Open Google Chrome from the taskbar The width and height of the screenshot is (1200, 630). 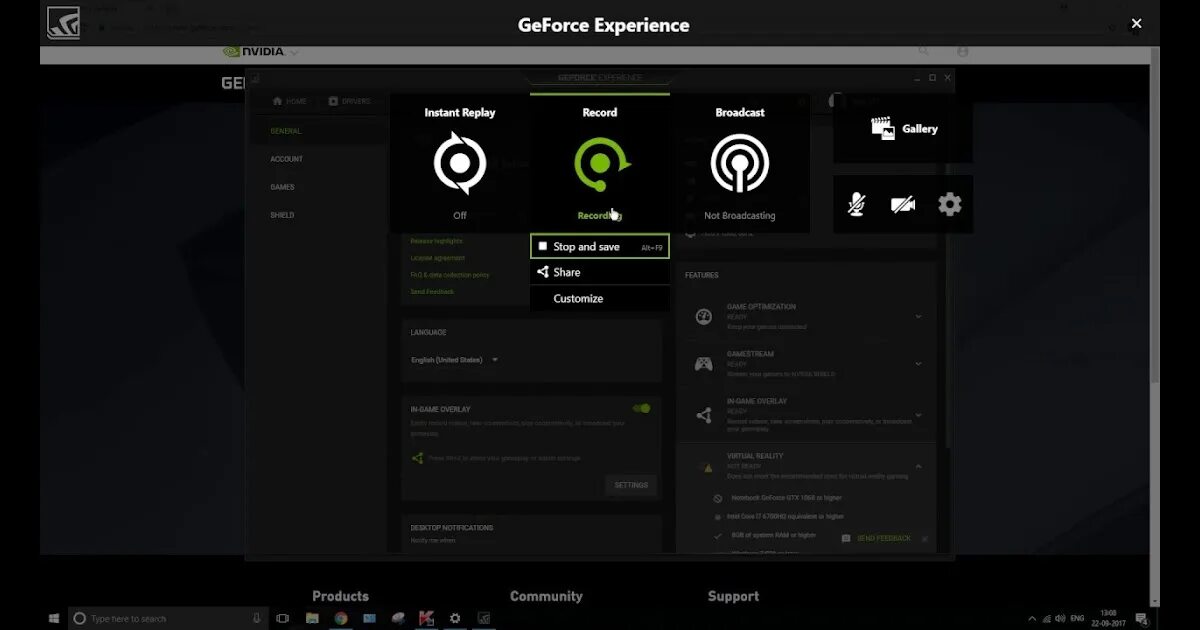point(341,619)
